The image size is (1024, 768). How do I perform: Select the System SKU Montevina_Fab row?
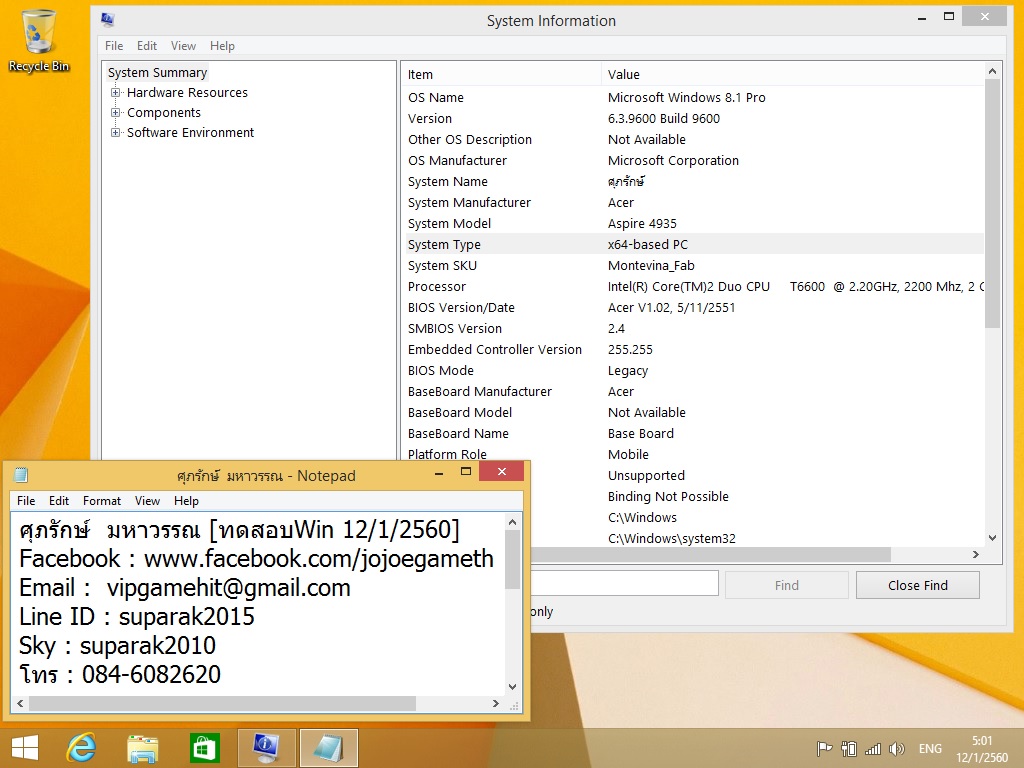[694, 265]
